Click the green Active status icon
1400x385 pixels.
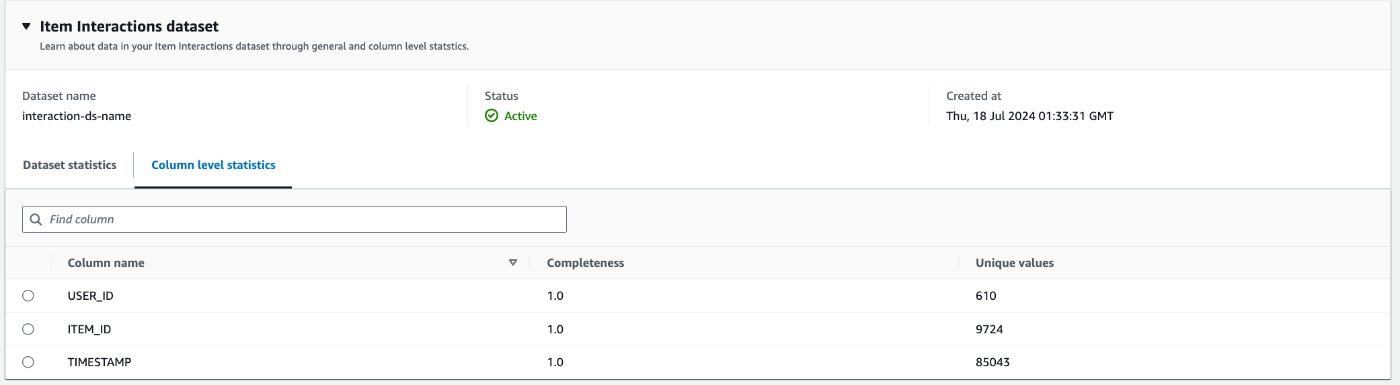coord(491,116)
